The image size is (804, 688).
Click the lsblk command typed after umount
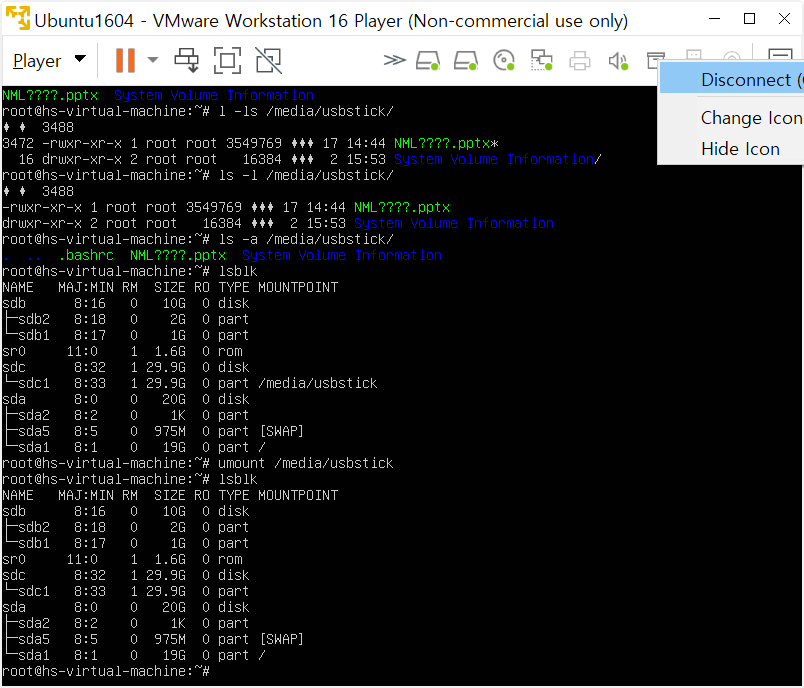pos(238,479)
